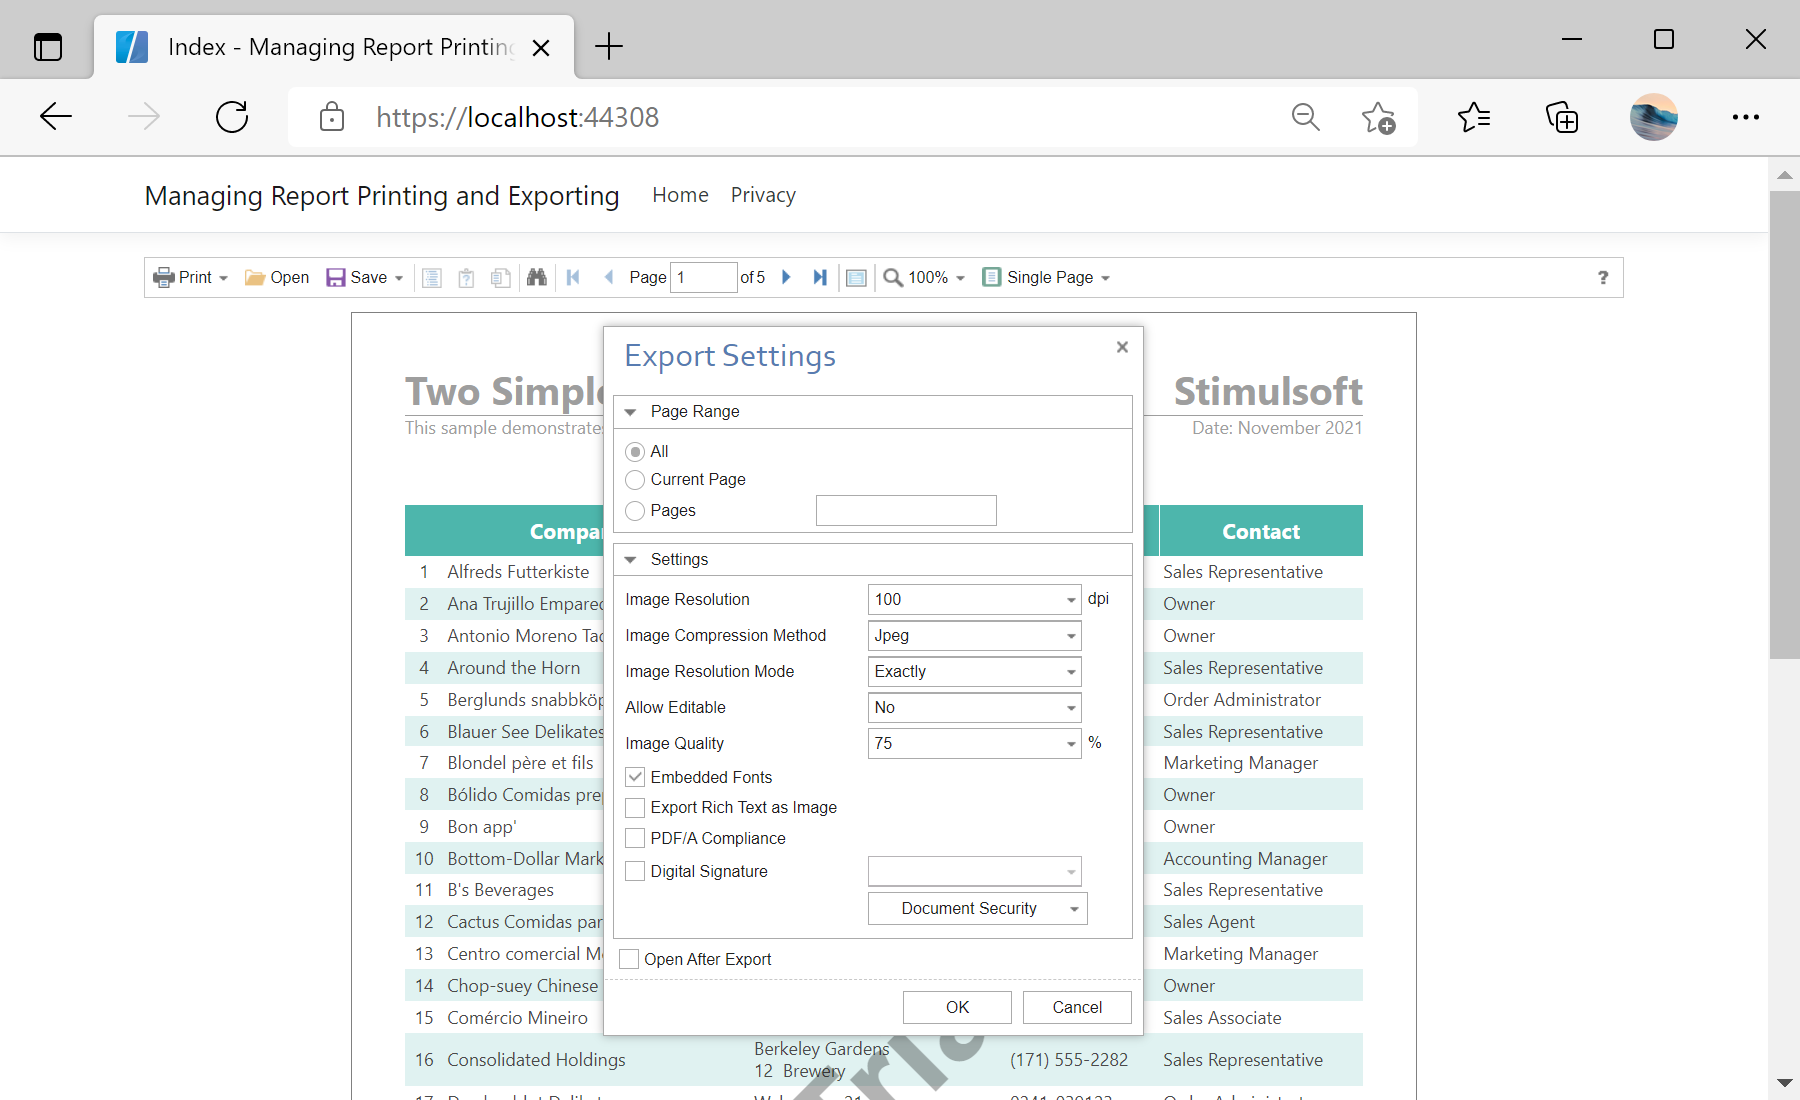Image resolution: width=1800 pixels, height=1100 pixels.
Task: Go to the next report page
Action: pyautogui.click(x=786, y=277)
